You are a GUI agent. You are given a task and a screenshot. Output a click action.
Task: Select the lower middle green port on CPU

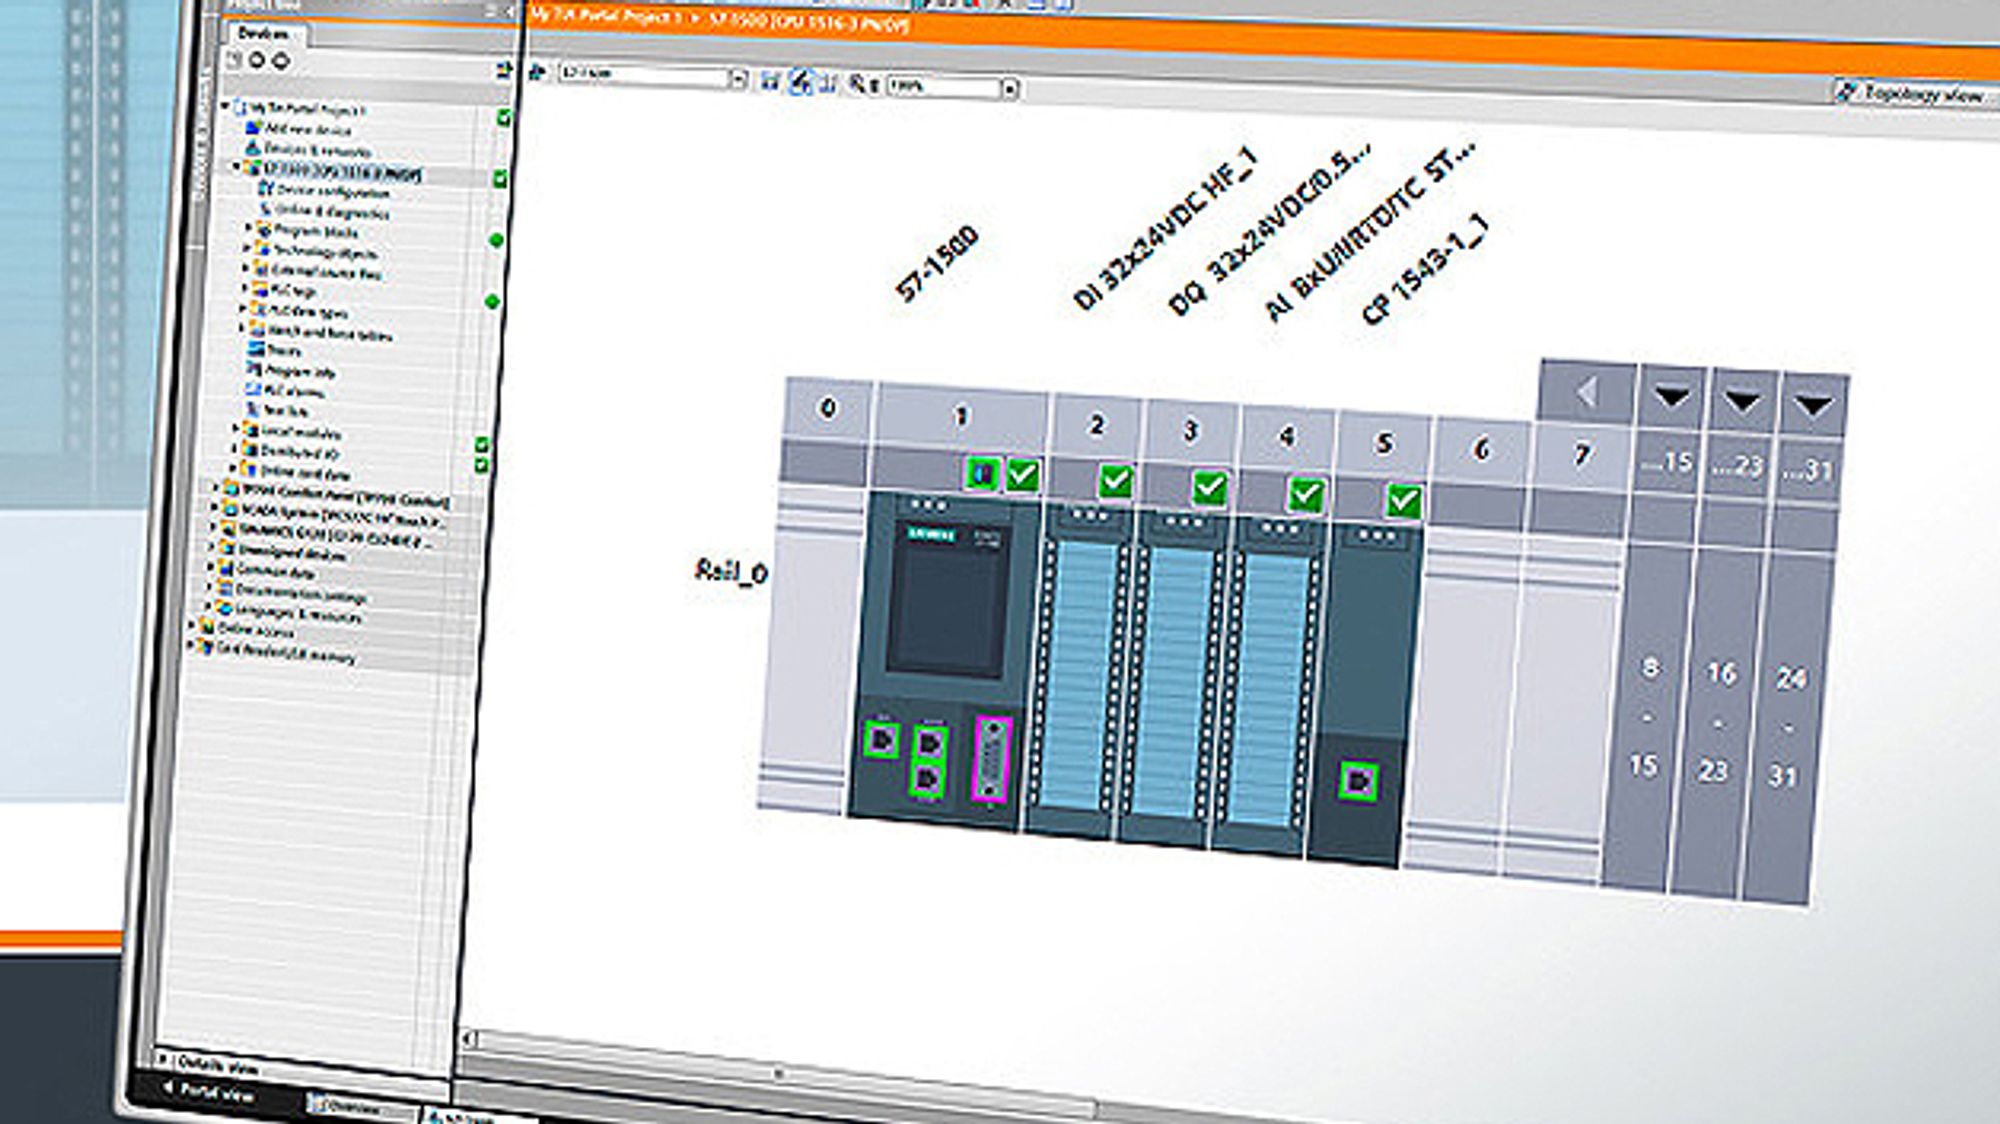click(929, 778)
